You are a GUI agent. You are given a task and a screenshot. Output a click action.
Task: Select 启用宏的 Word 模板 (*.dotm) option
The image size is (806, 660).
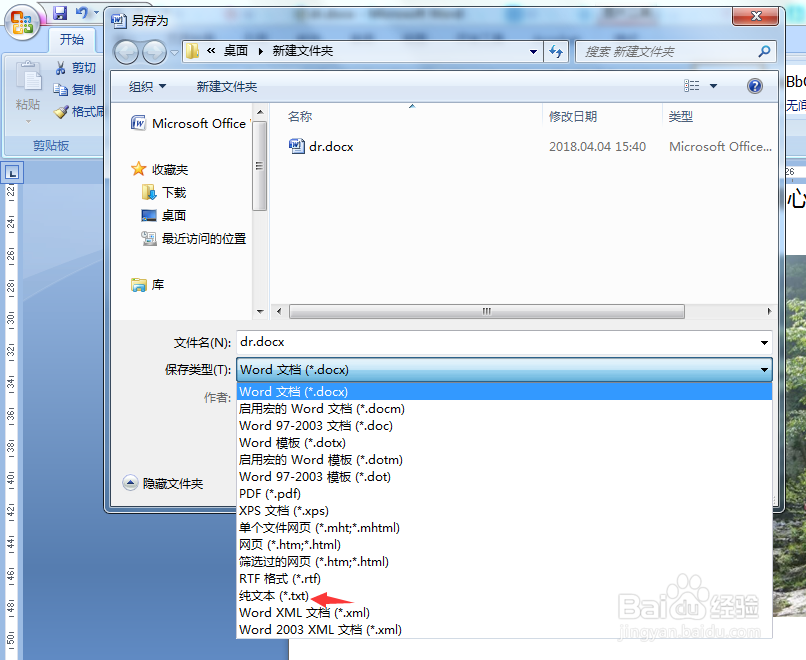point(504,460)
